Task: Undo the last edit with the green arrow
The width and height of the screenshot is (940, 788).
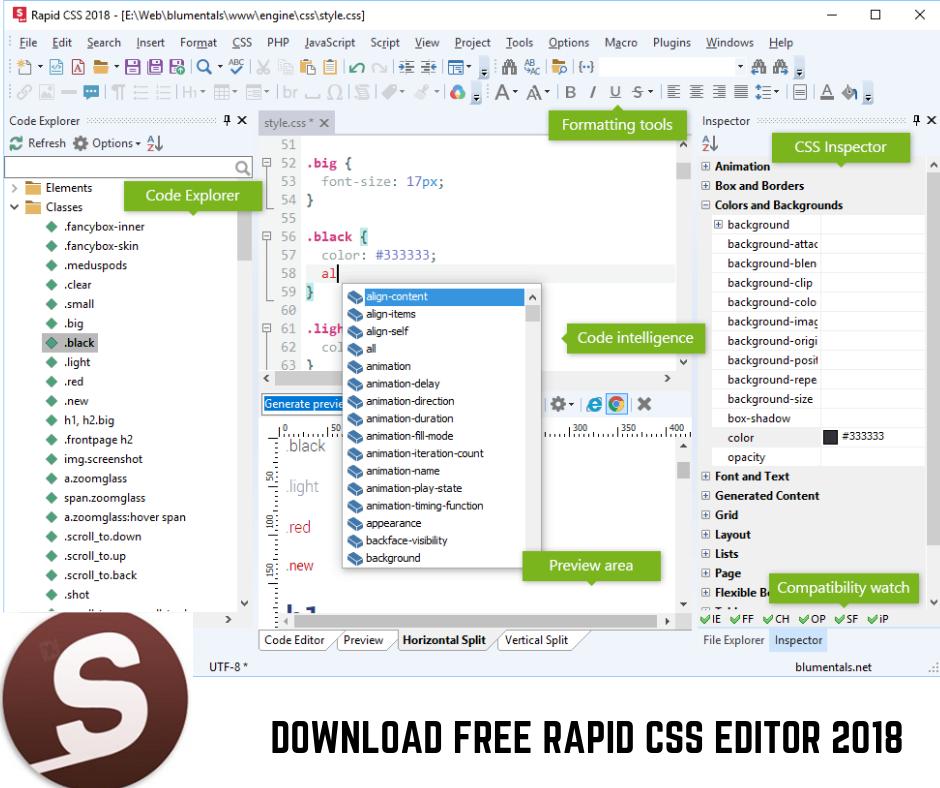Action: click(x=357, y=67)
